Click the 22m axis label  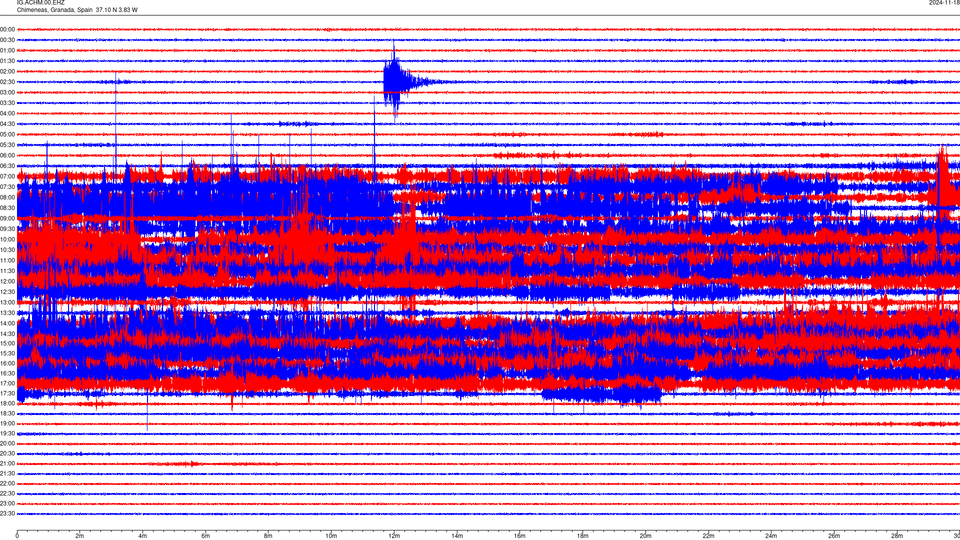708,536
